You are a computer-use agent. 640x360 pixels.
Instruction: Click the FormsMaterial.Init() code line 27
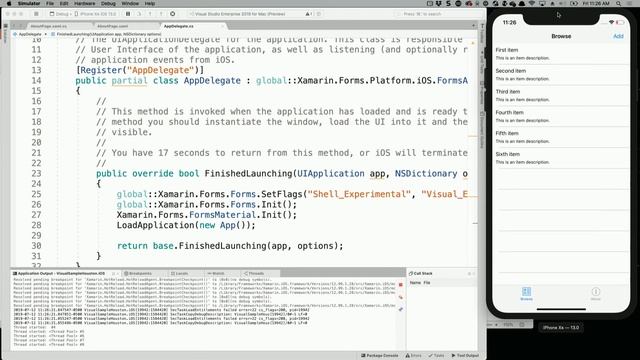pos(207,215)
